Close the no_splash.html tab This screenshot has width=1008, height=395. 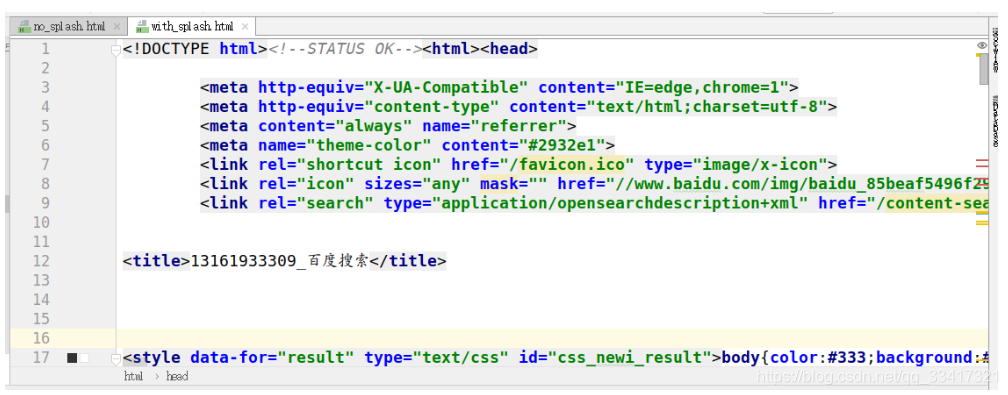[116, 26]
